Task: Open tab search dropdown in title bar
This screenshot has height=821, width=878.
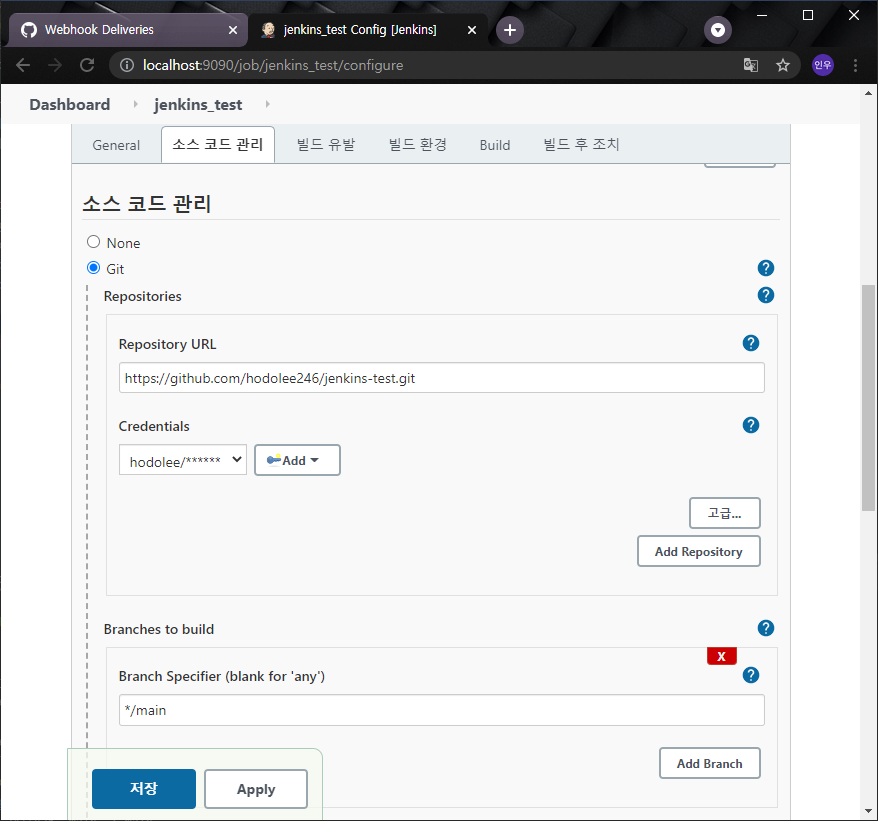Action: (x=717, y=30)
